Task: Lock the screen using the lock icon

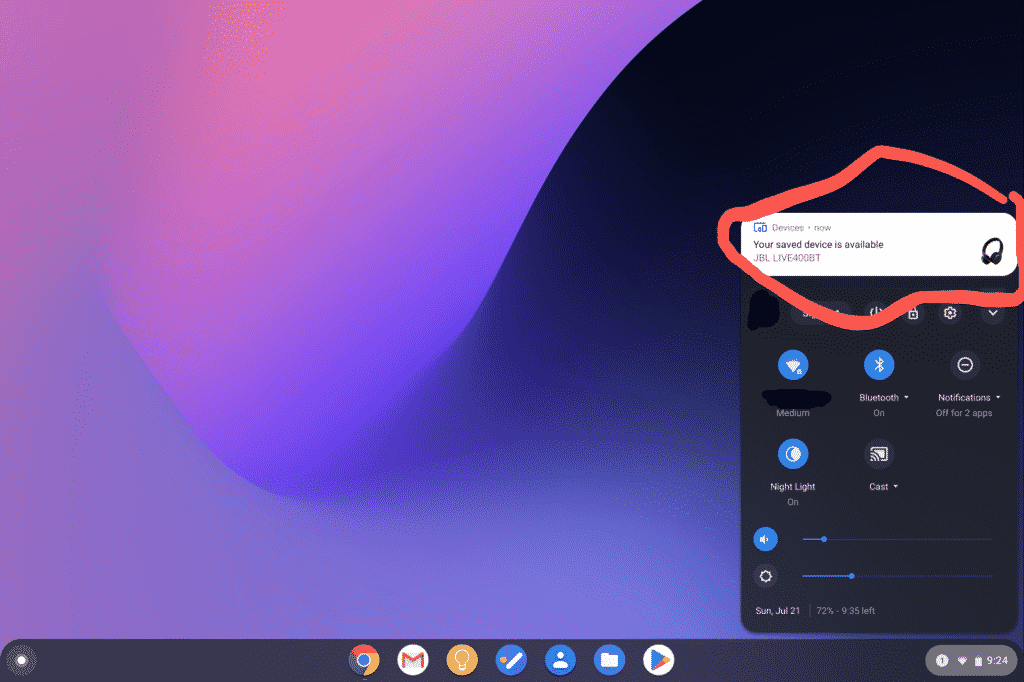Action: click(912, 312)
